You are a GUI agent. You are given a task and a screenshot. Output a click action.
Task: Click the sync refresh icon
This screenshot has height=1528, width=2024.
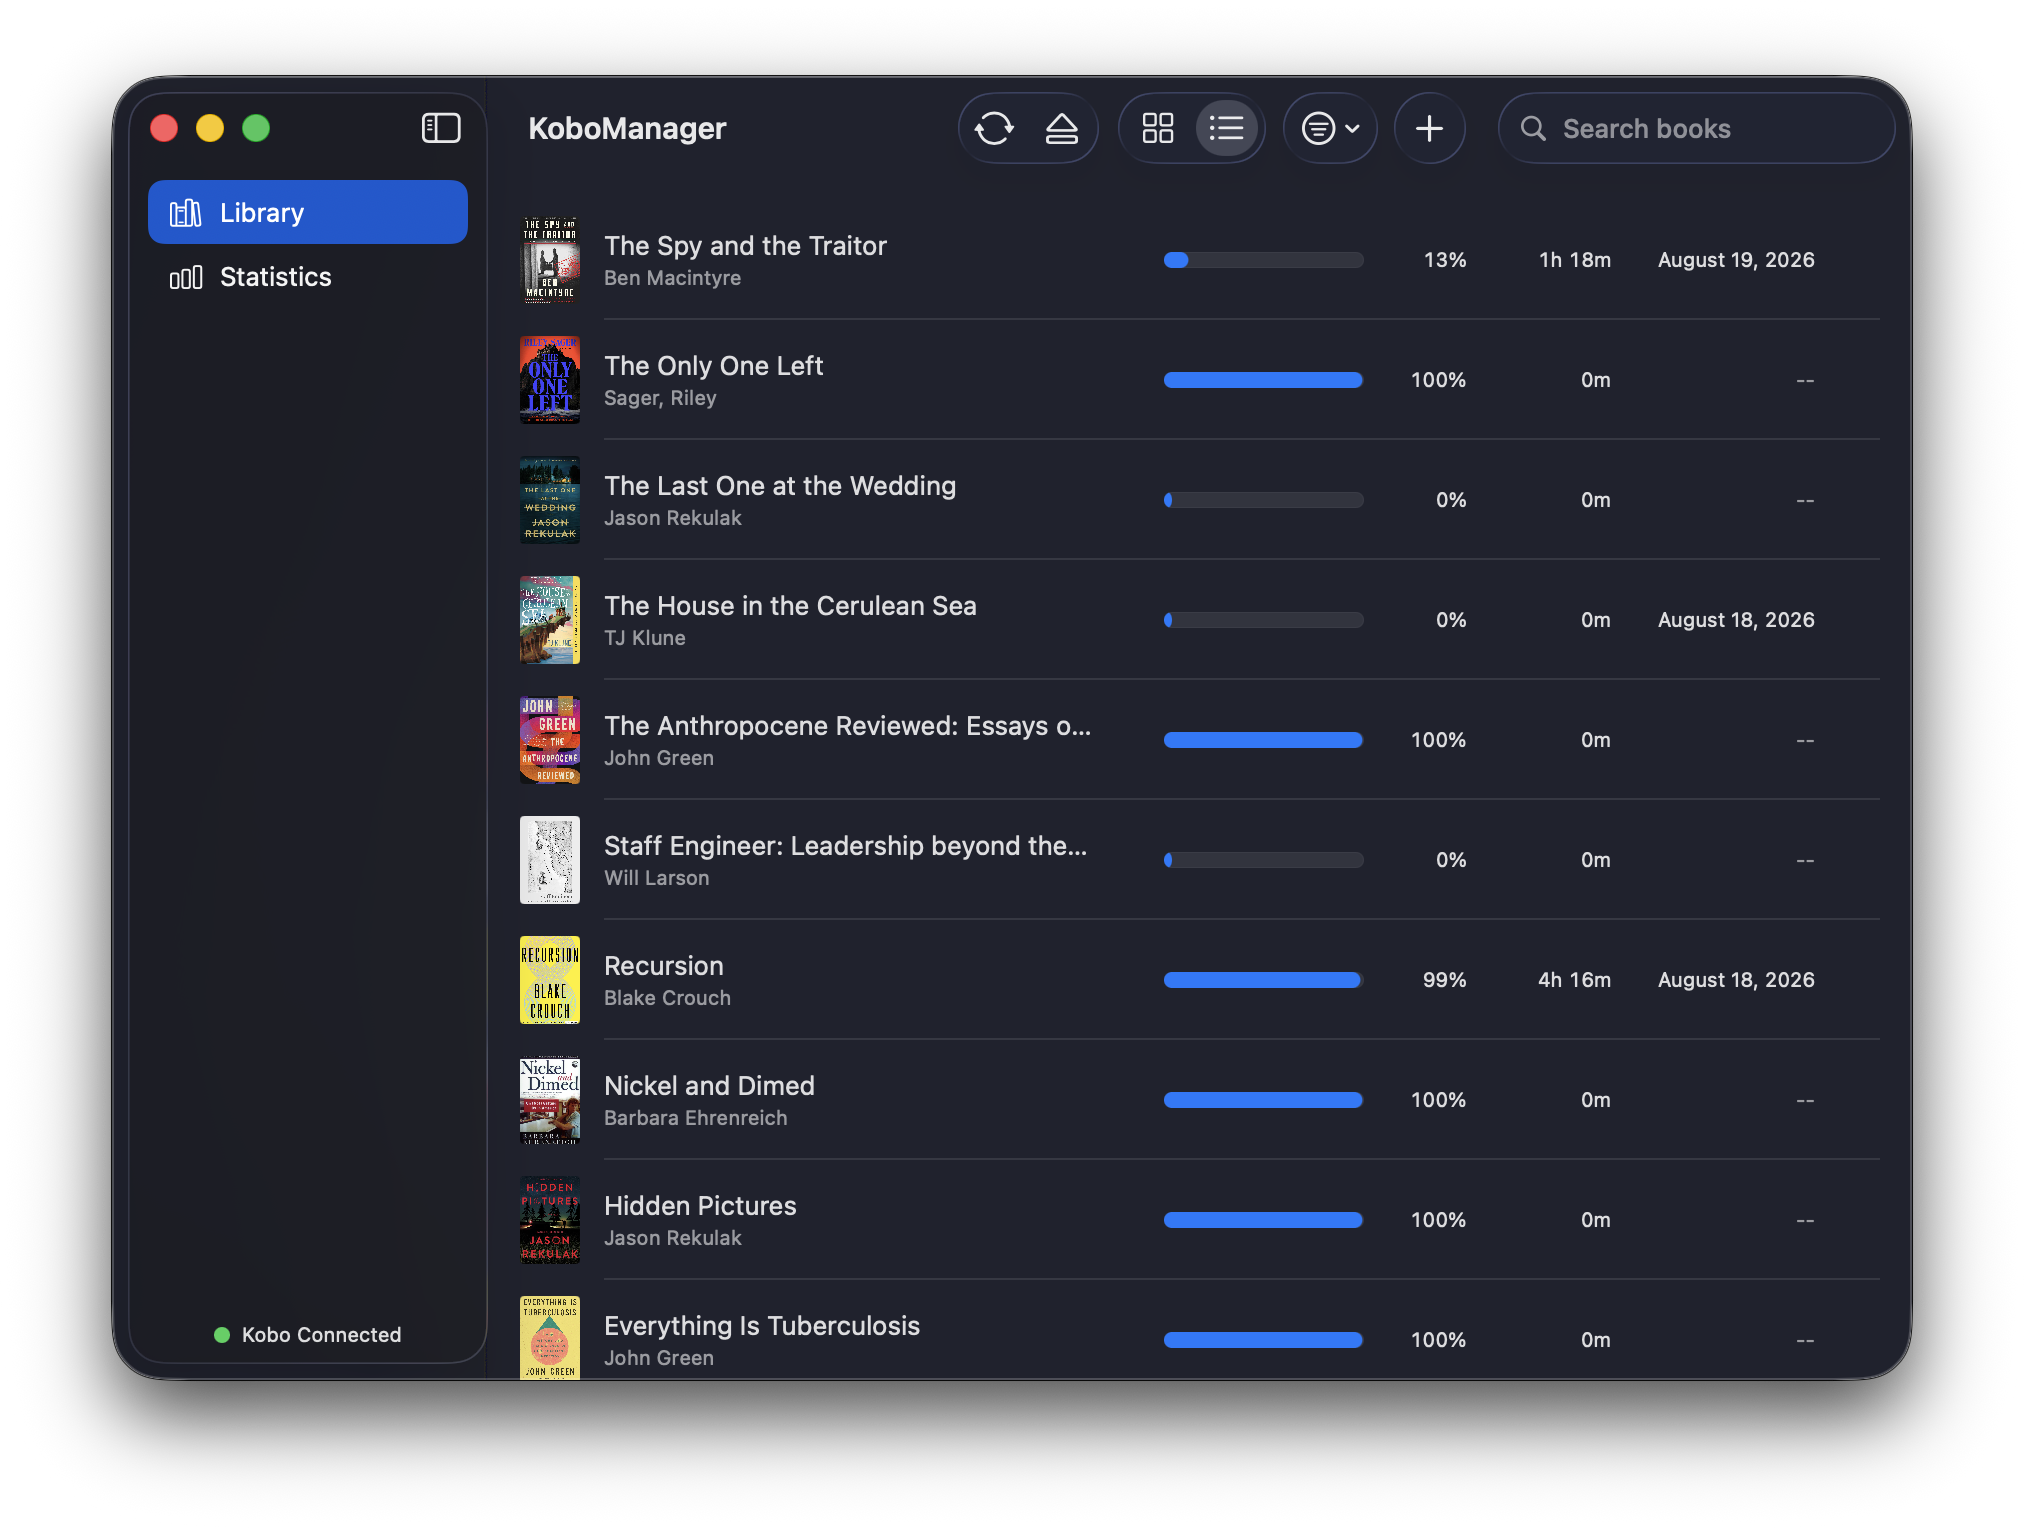tap(994, 128)
